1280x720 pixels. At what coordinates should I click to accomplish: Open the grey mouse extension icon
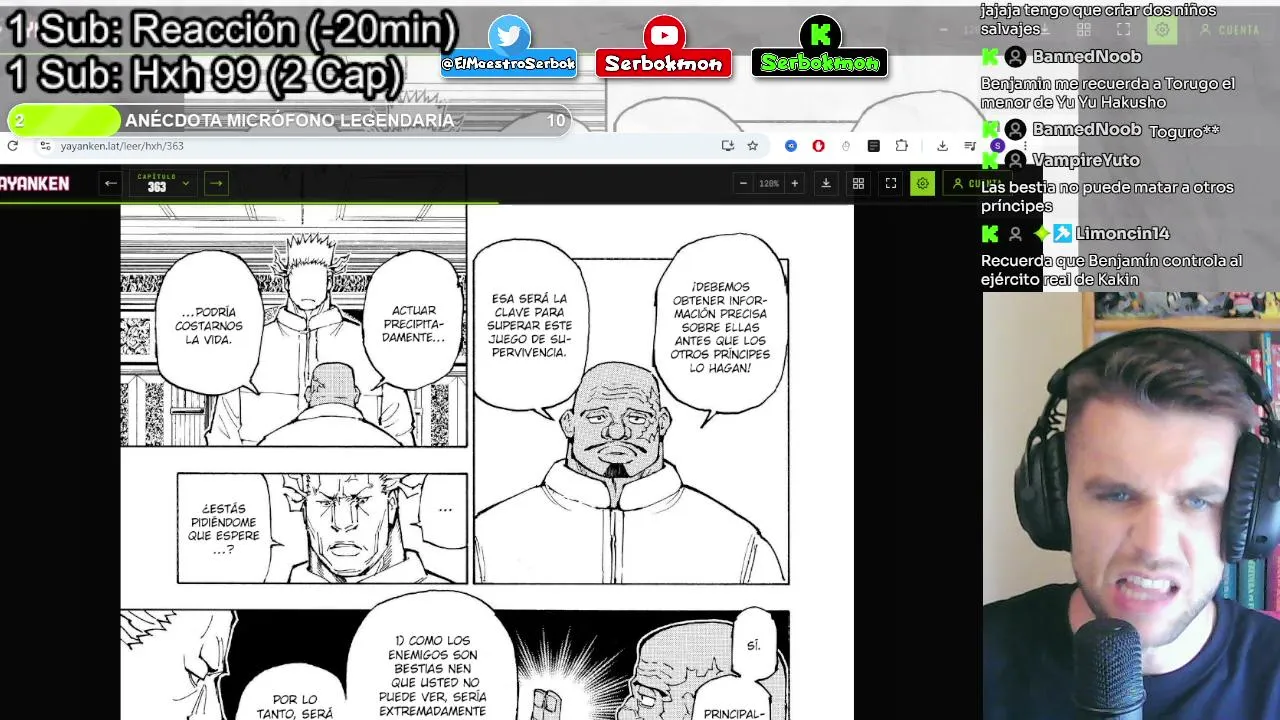846,146
